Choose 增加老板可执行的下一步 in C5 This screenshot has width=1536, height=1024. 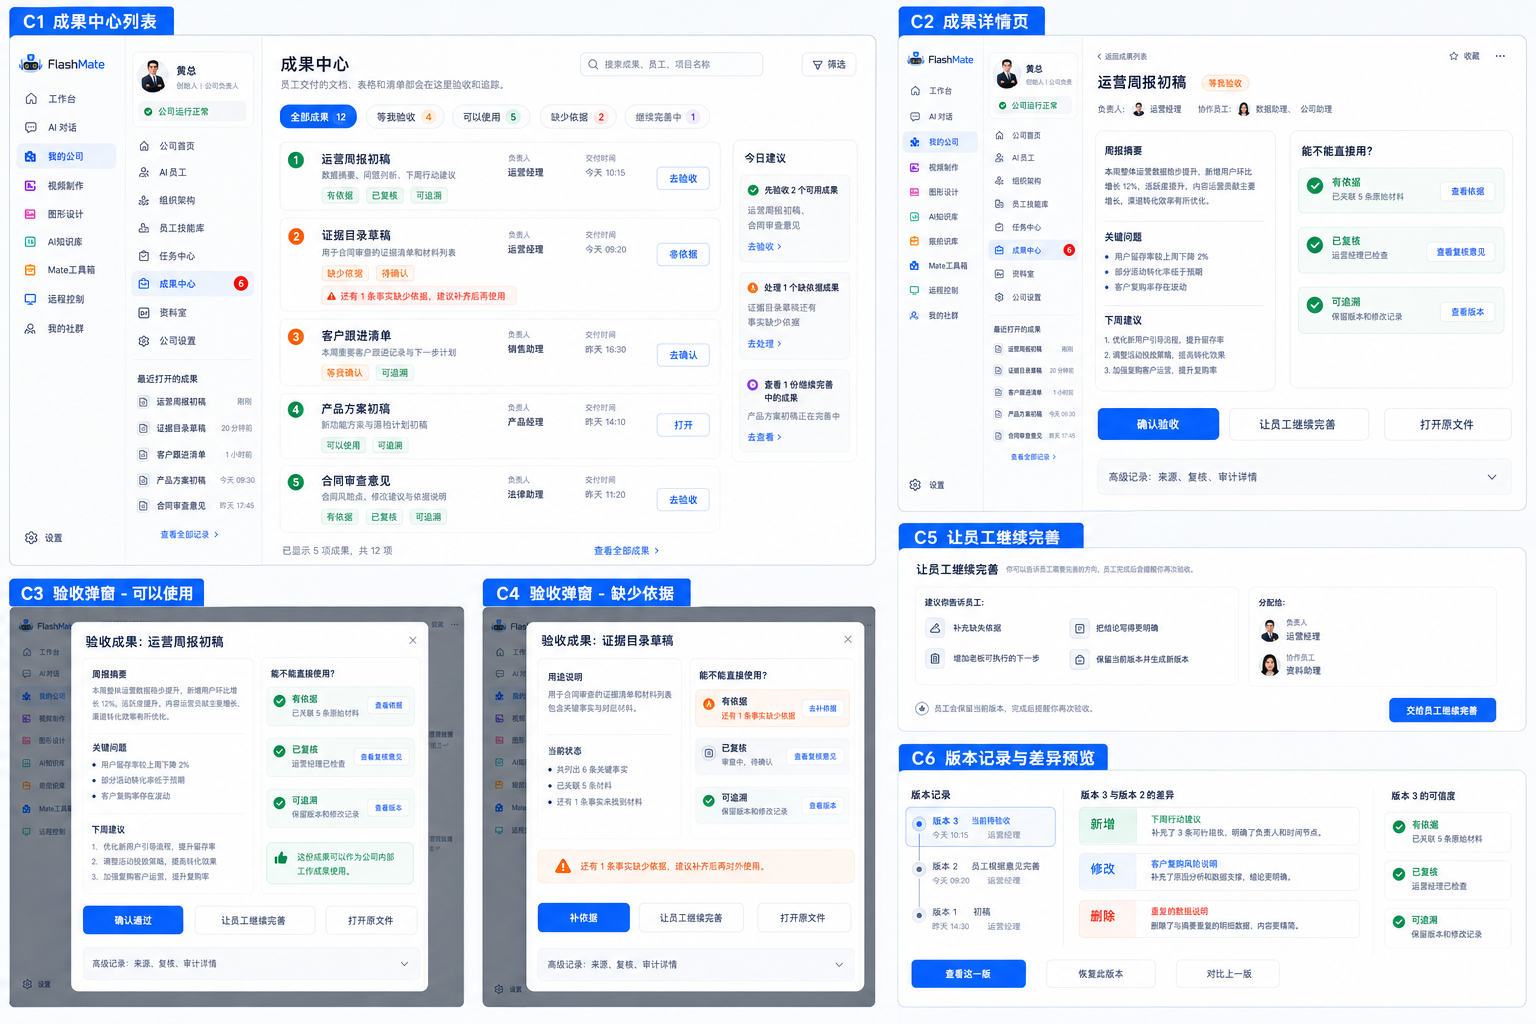click(985, 659)
